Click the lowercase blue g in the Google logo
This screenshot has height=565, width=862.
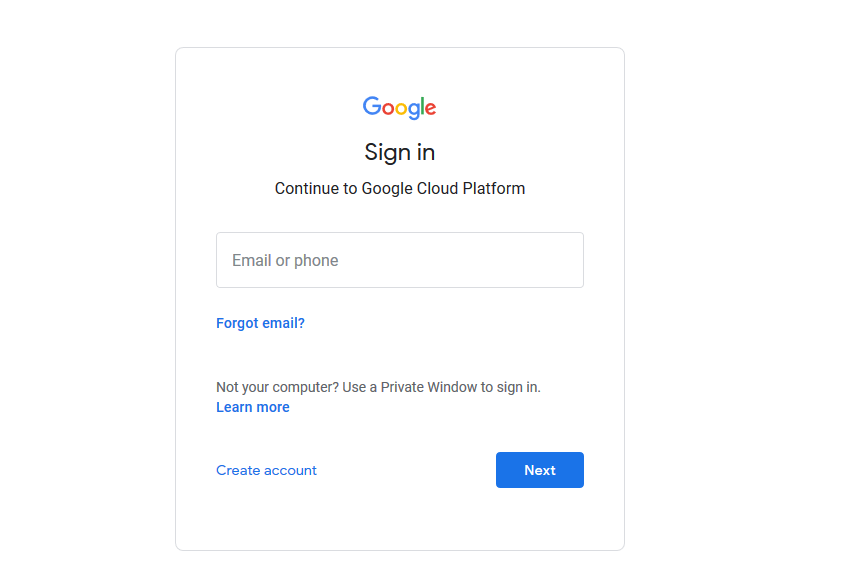413,111
